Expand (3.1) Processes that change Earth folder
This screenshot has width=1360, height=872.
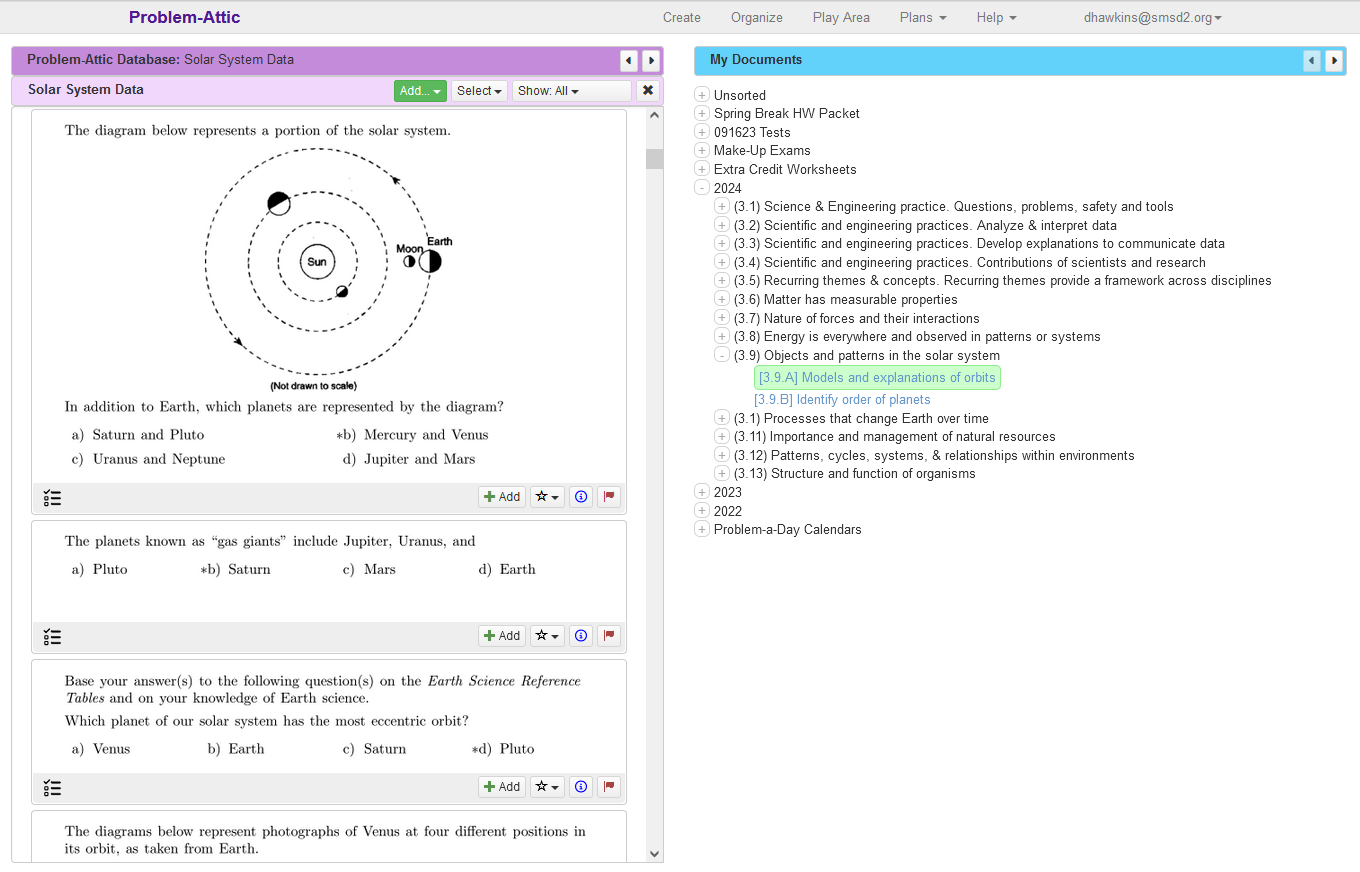pos(722,418)
